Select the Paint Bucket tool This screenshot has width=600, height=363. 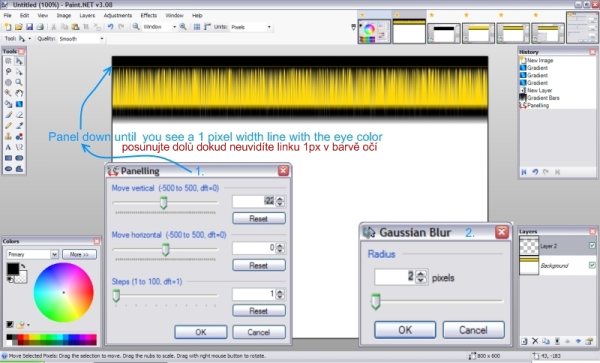pyautogui.click(x=8, y=104)
